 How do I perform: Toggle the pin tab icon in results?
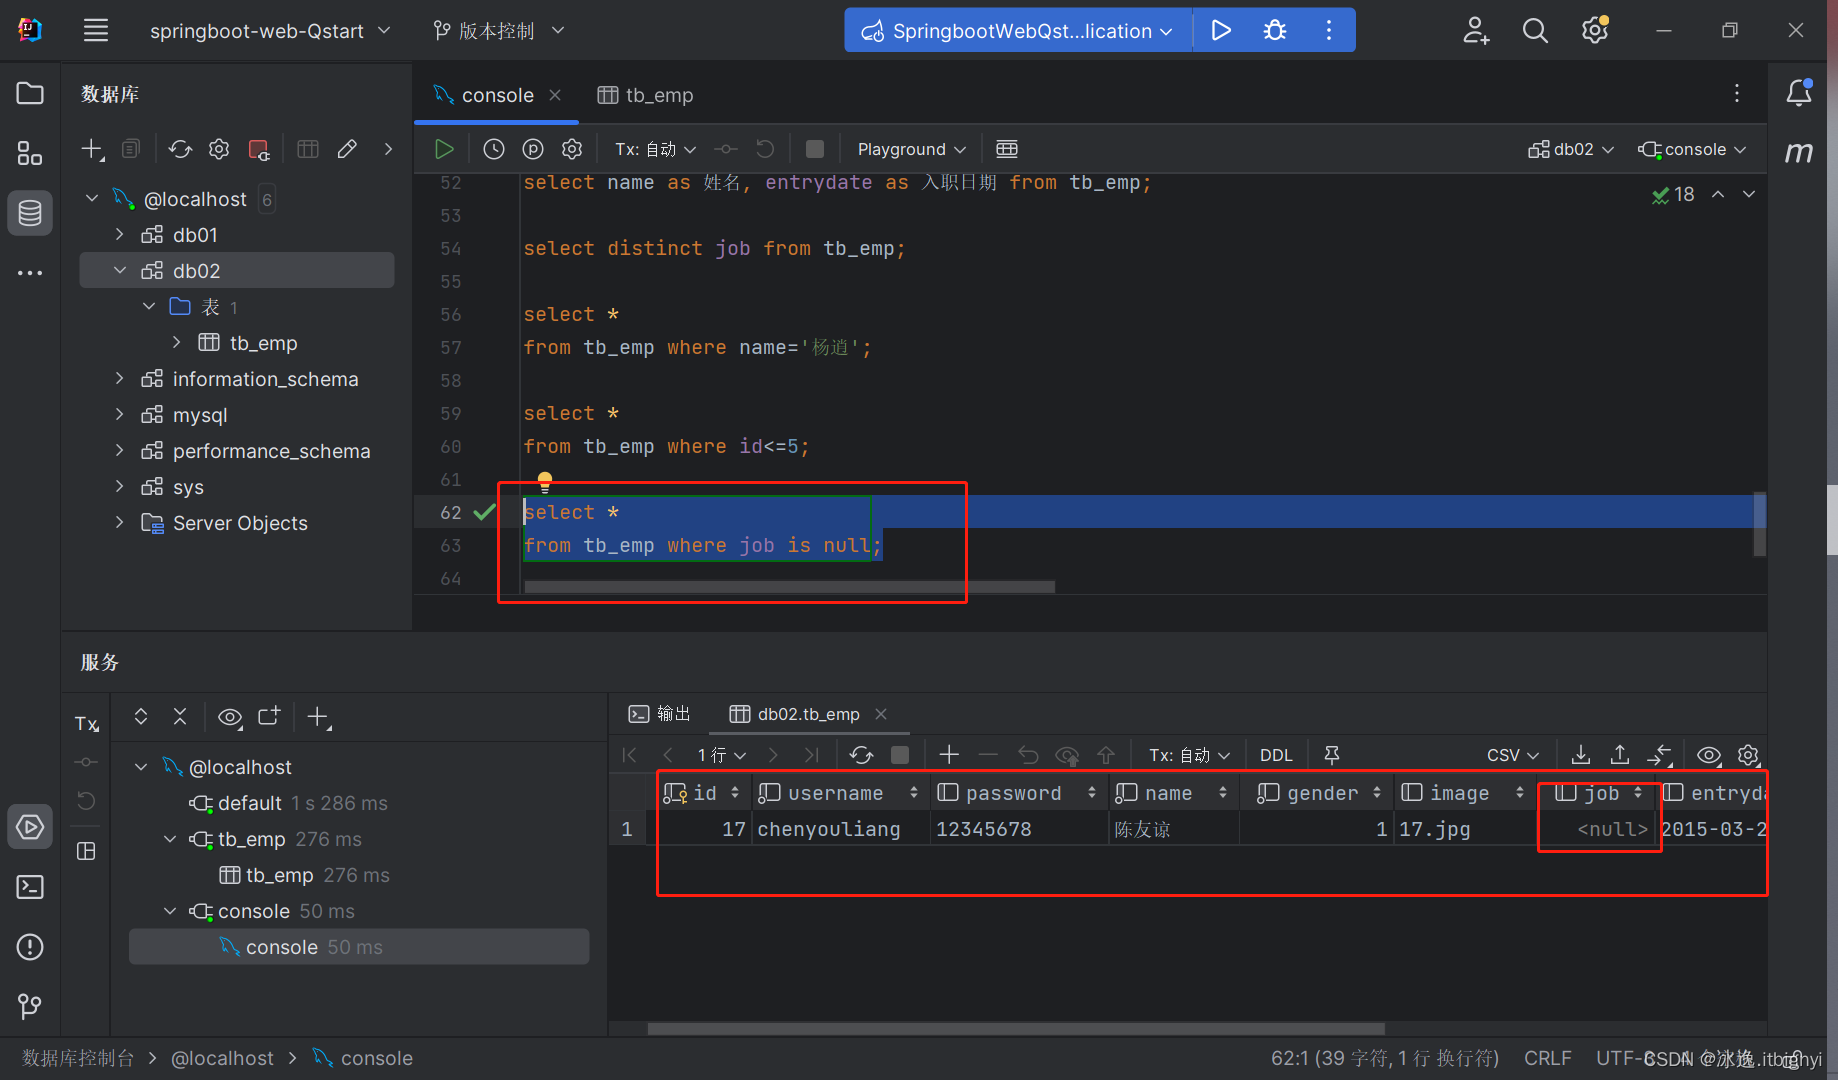click(x=1332, y=755)
